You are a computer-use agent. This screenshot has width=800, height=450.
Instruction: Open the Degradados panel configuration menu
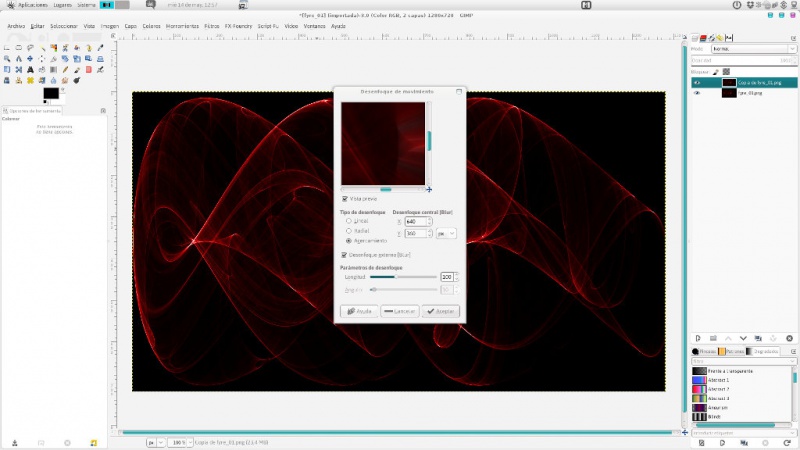coord(793,351)
